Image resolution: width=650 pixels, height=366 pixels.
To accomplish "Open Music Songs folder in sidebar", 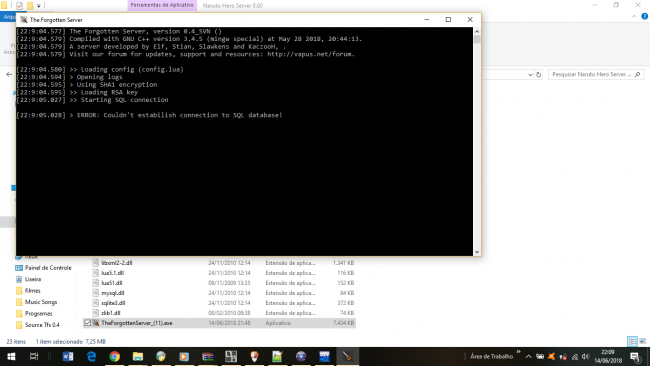I will [x=41, y=302].
